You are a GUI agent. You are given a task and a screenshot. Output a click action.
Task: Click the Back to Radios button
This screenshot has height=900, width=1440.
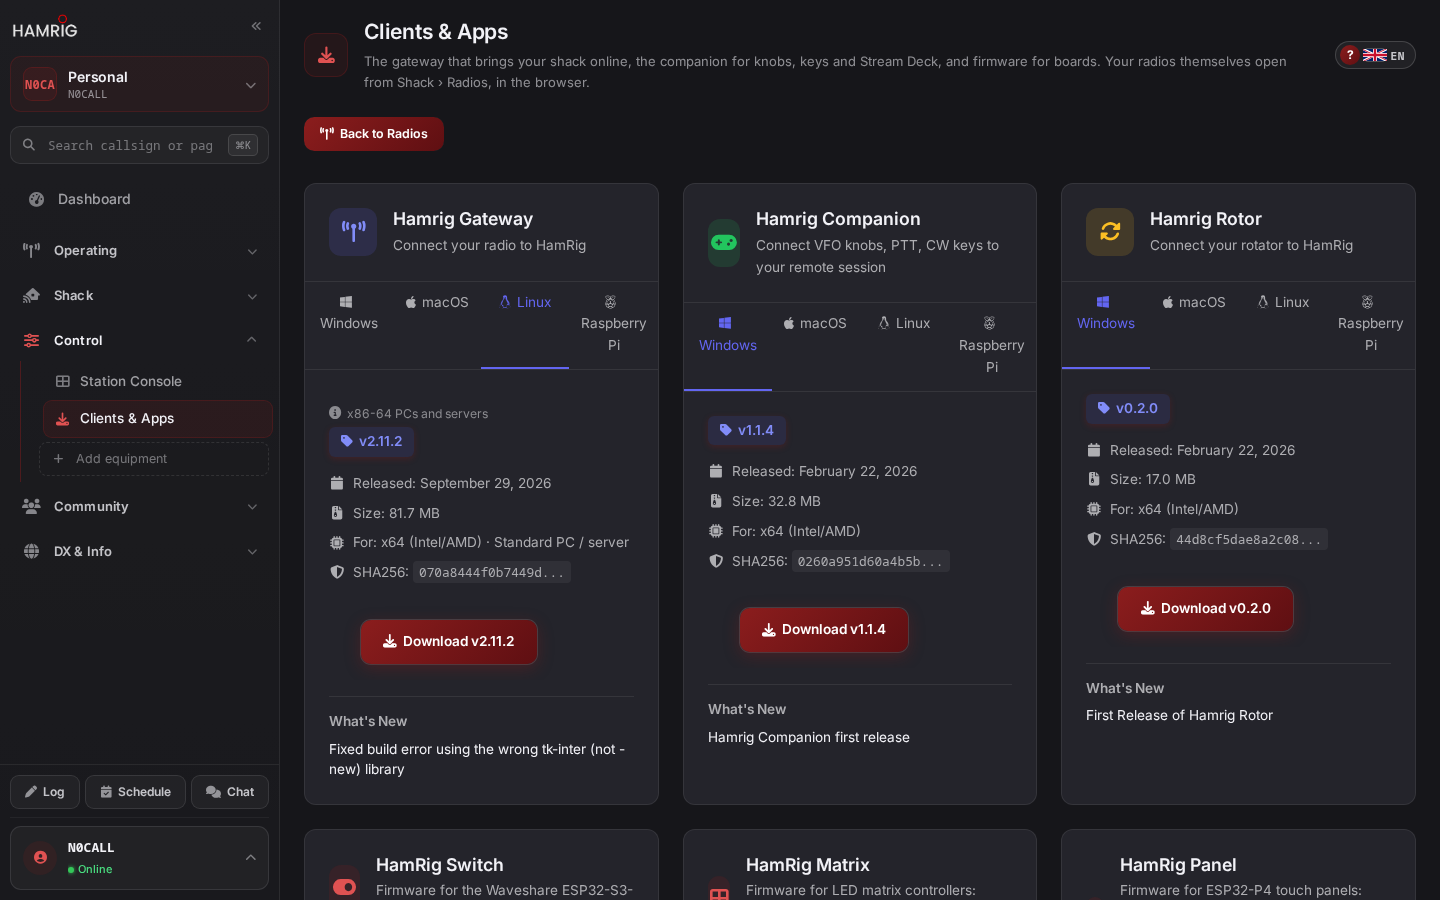(374, 134)
